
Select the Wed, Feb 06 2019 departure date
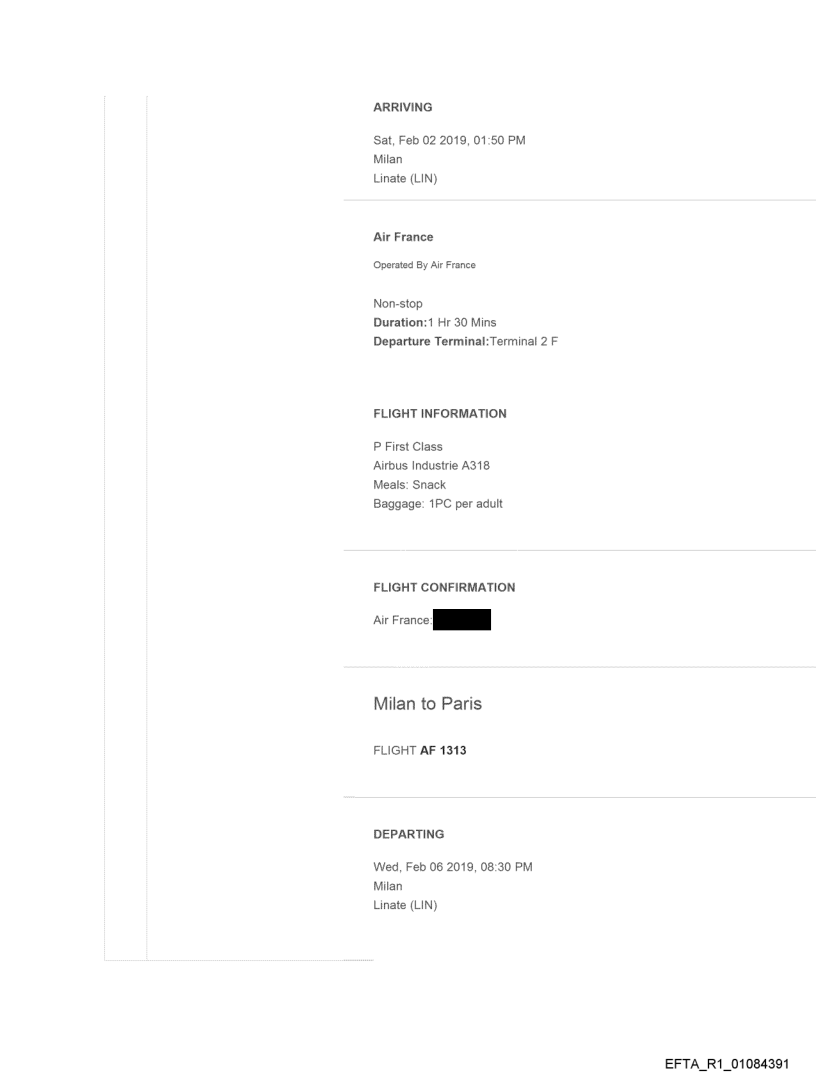click(452, 866)
